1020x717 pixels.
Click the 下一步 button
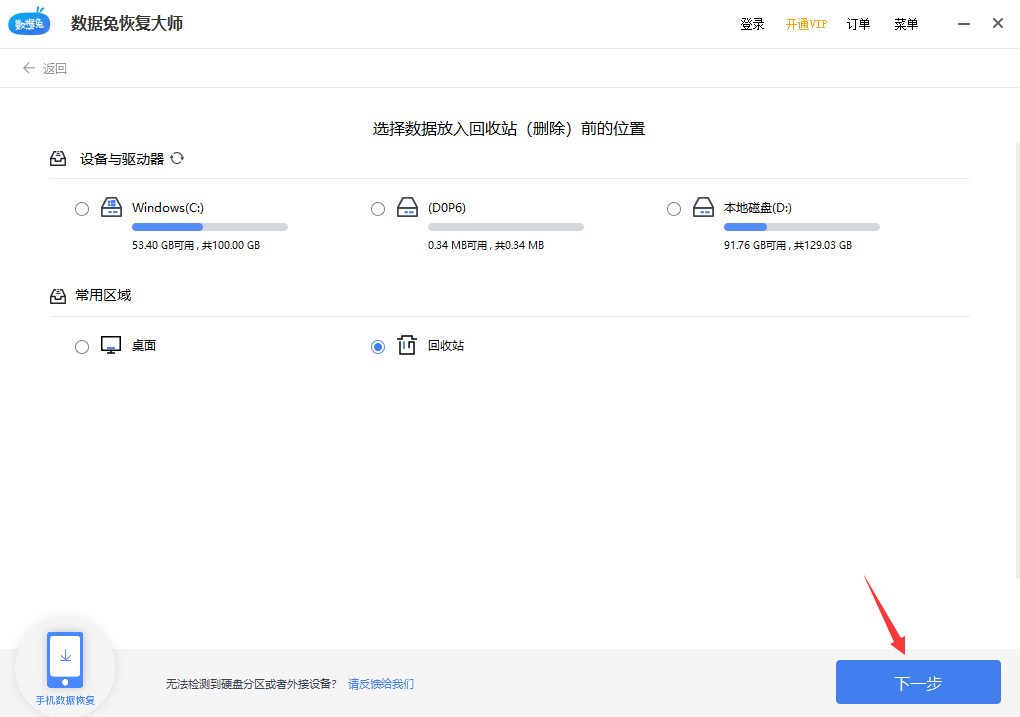tap(917, 681)
